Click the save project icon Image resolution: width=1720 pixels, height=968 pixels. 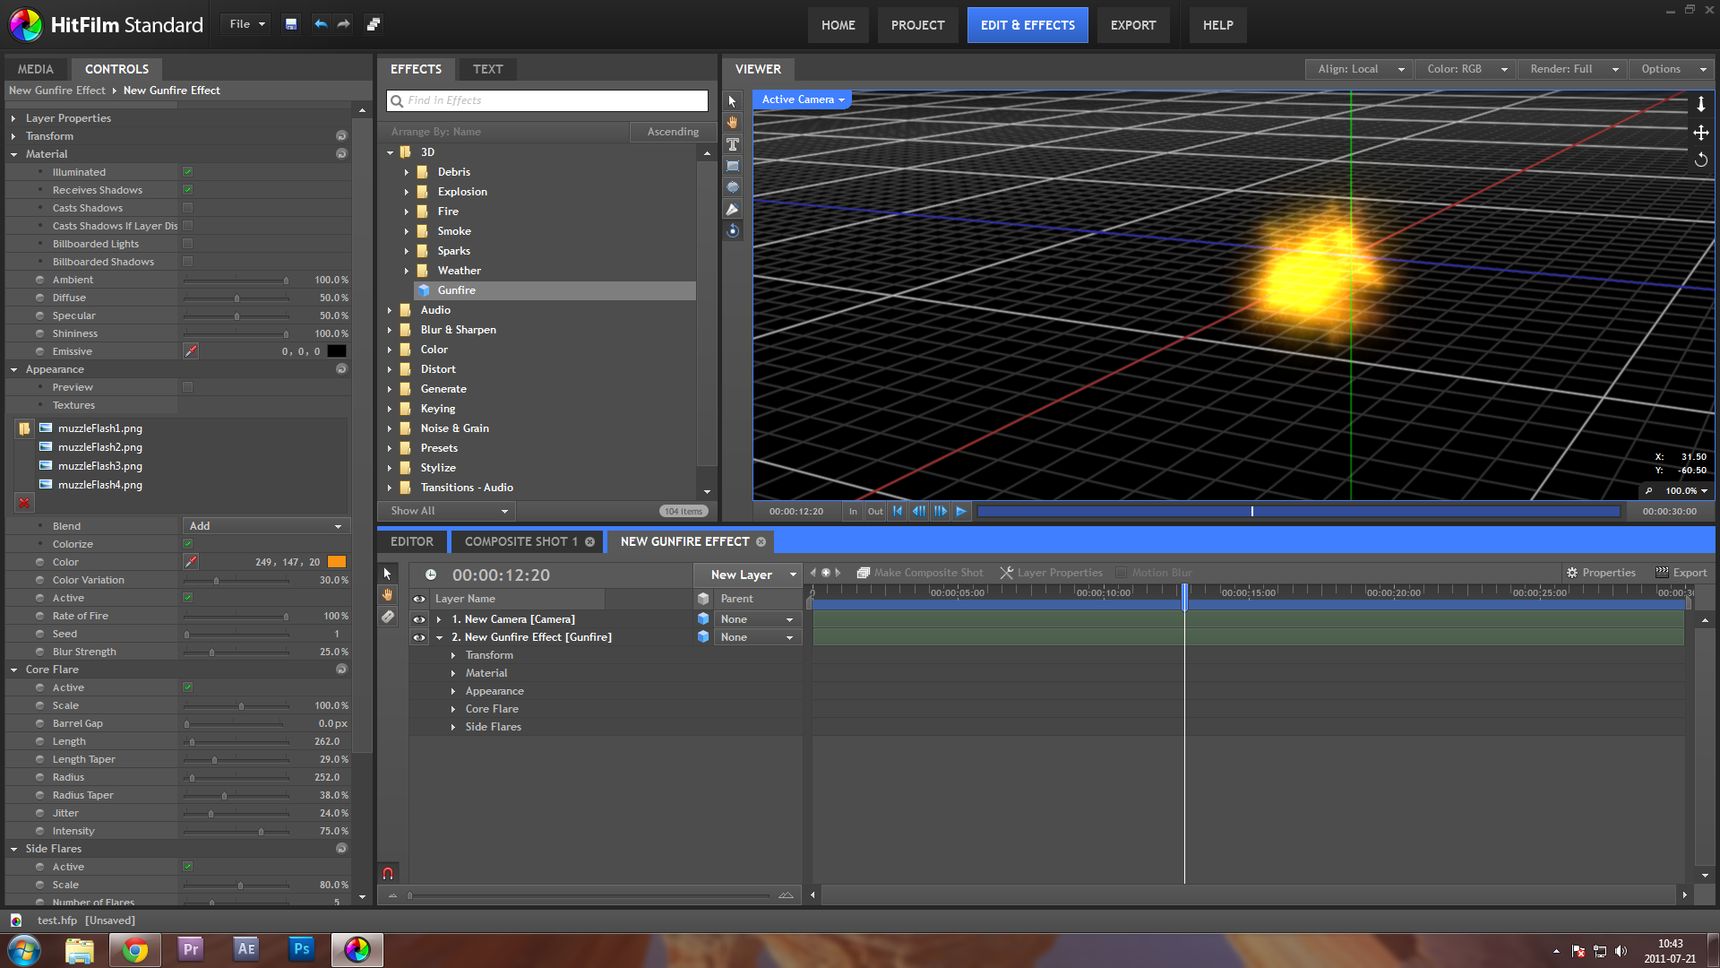[x=291, y=24]
